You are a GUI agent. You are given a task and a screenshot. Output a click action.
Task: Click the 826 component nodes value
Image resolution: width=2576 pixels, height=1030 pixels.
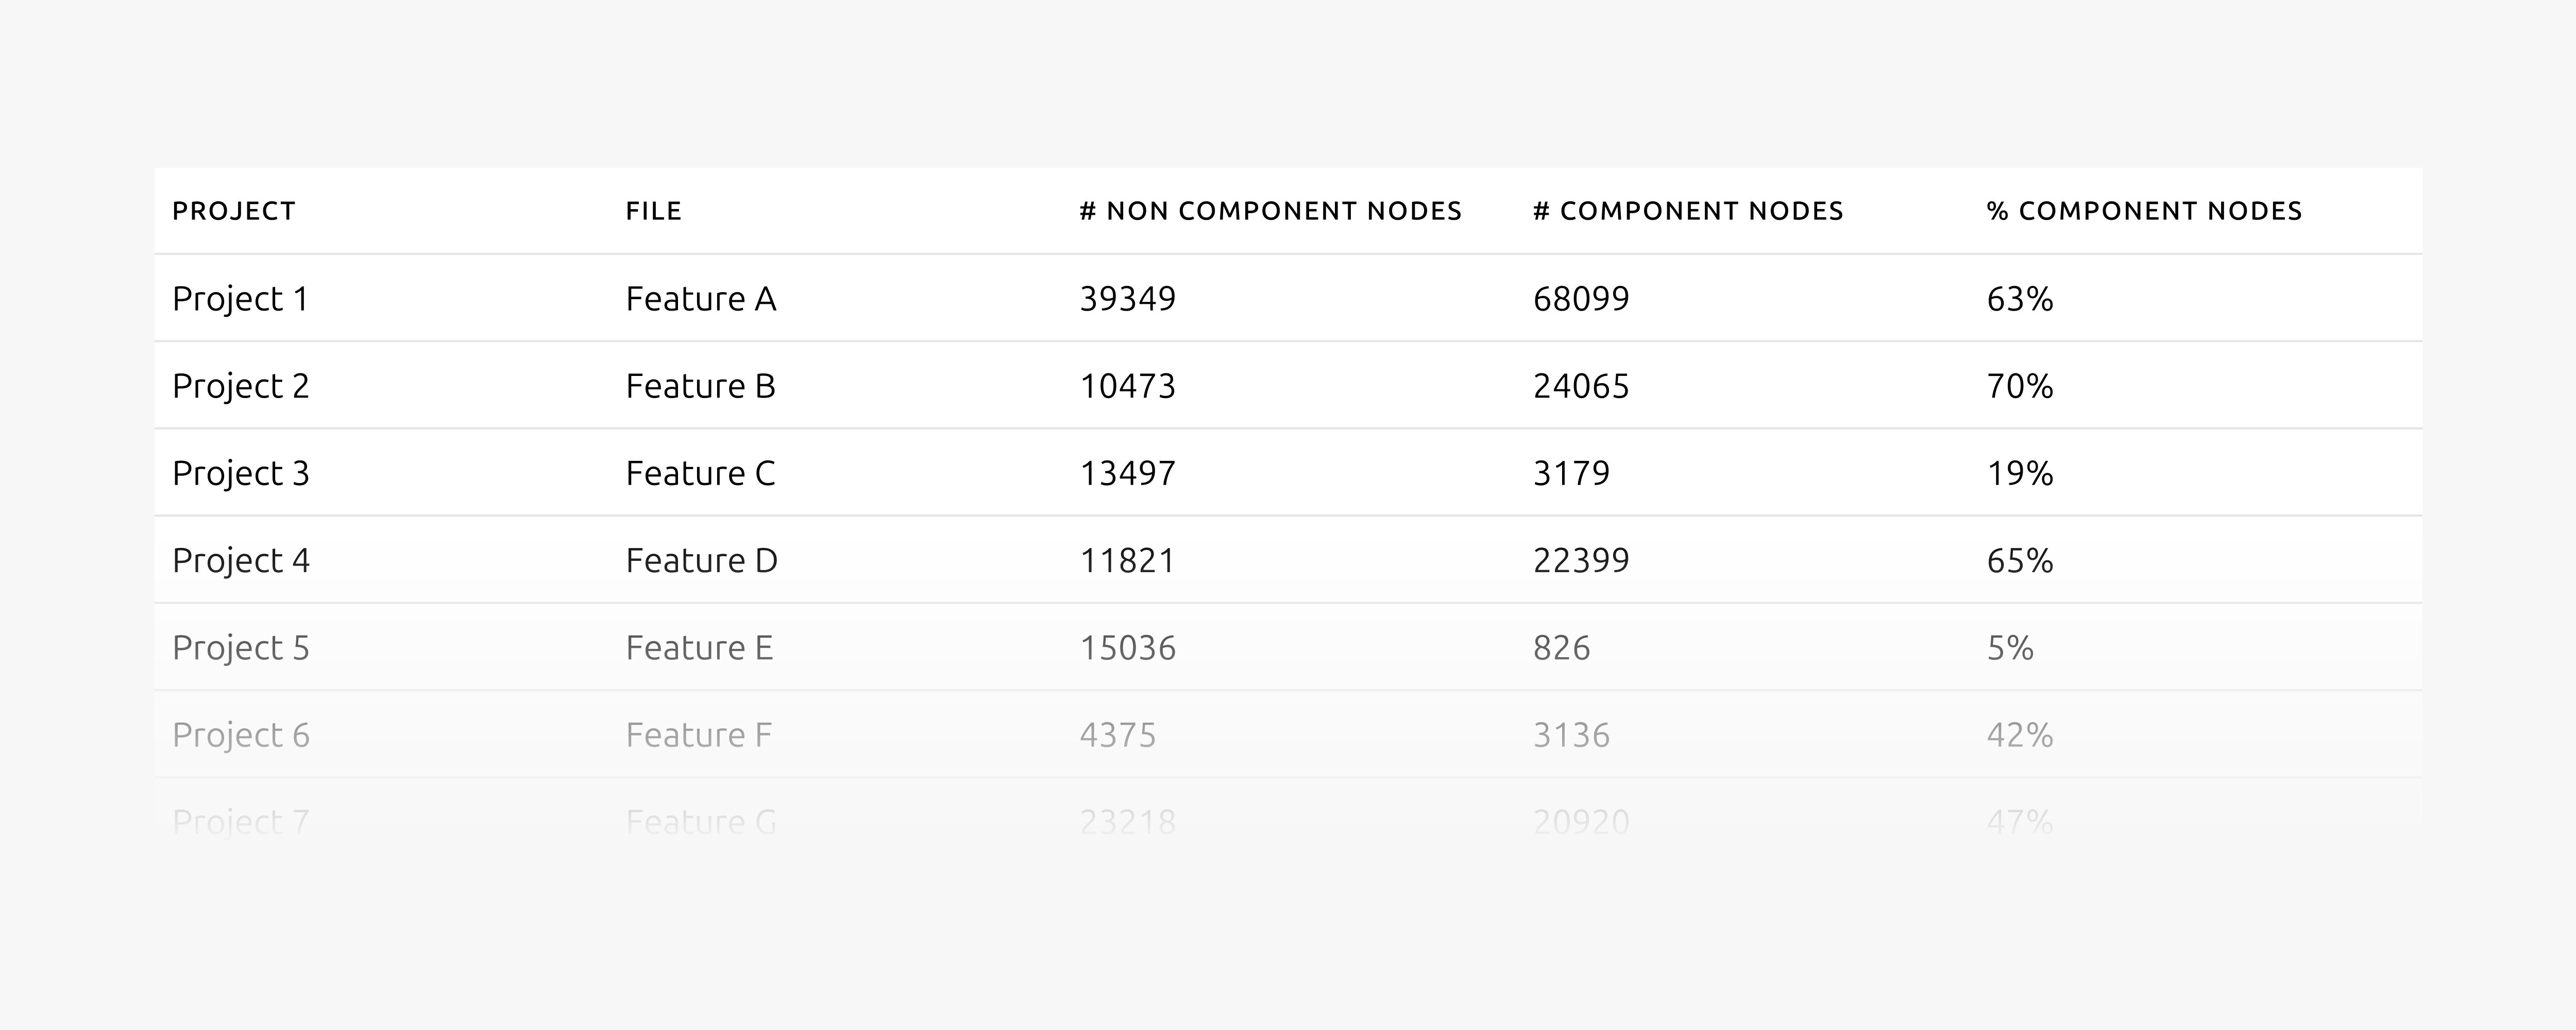1562,648
